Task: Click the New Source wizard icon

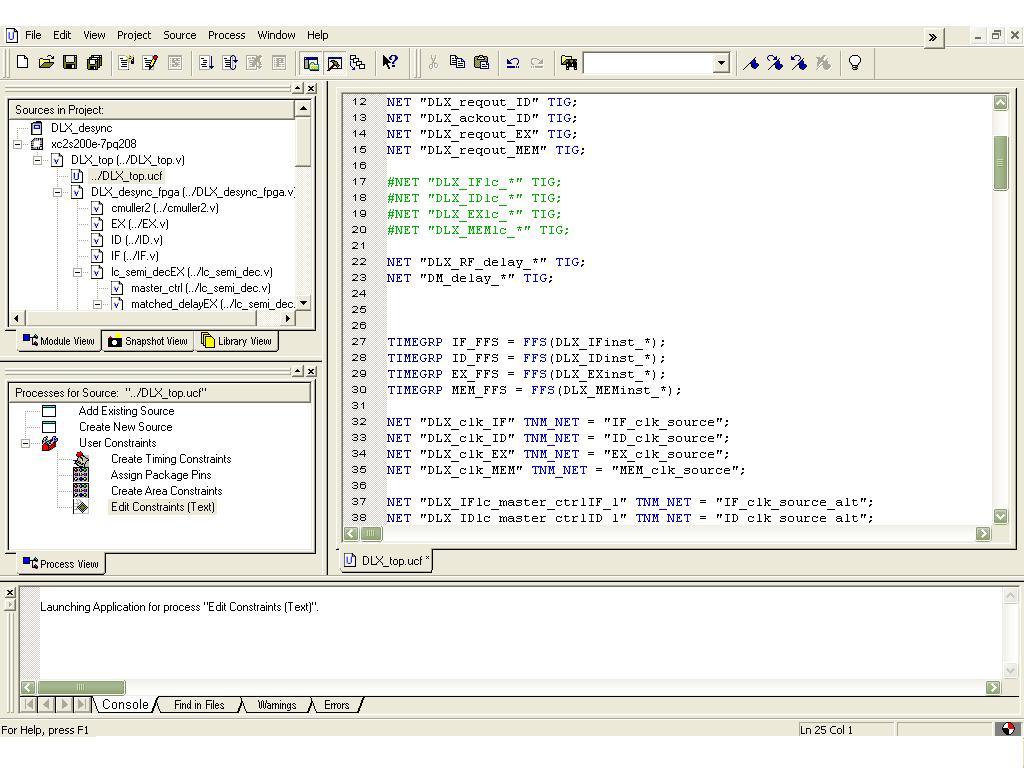Action: tap(126, 63)
